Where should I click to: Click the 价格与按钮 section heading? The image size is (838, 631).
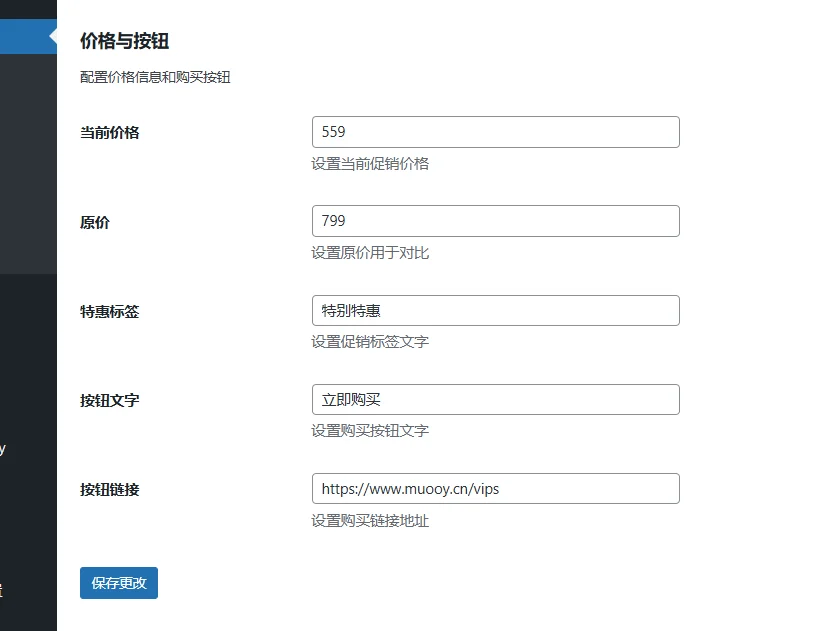[124, 41]
